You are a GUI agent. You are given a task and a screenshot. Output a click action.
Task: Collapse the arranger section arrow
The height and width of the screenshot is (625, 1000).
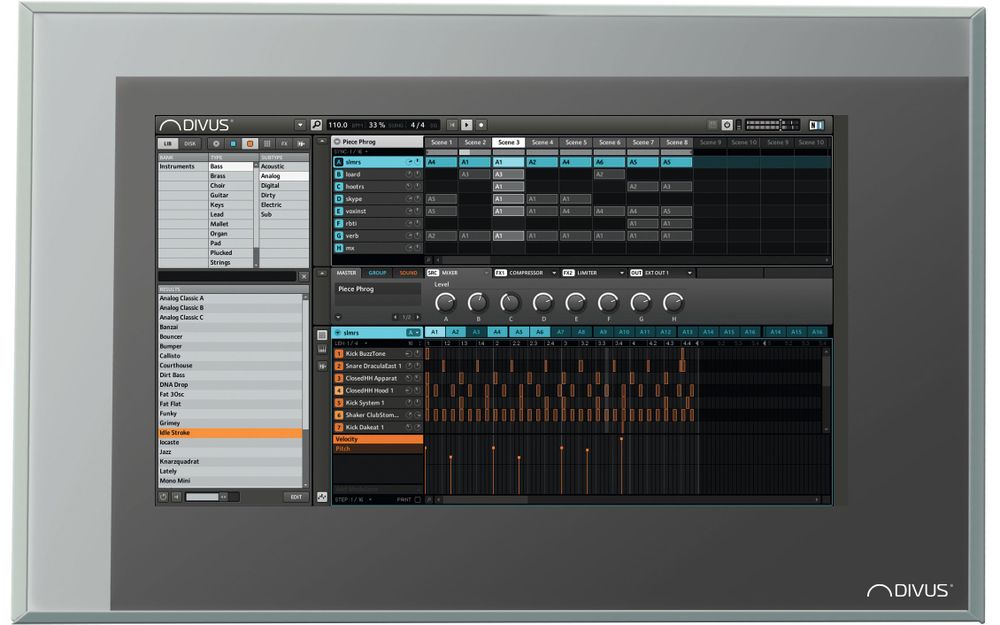(322, 141)
